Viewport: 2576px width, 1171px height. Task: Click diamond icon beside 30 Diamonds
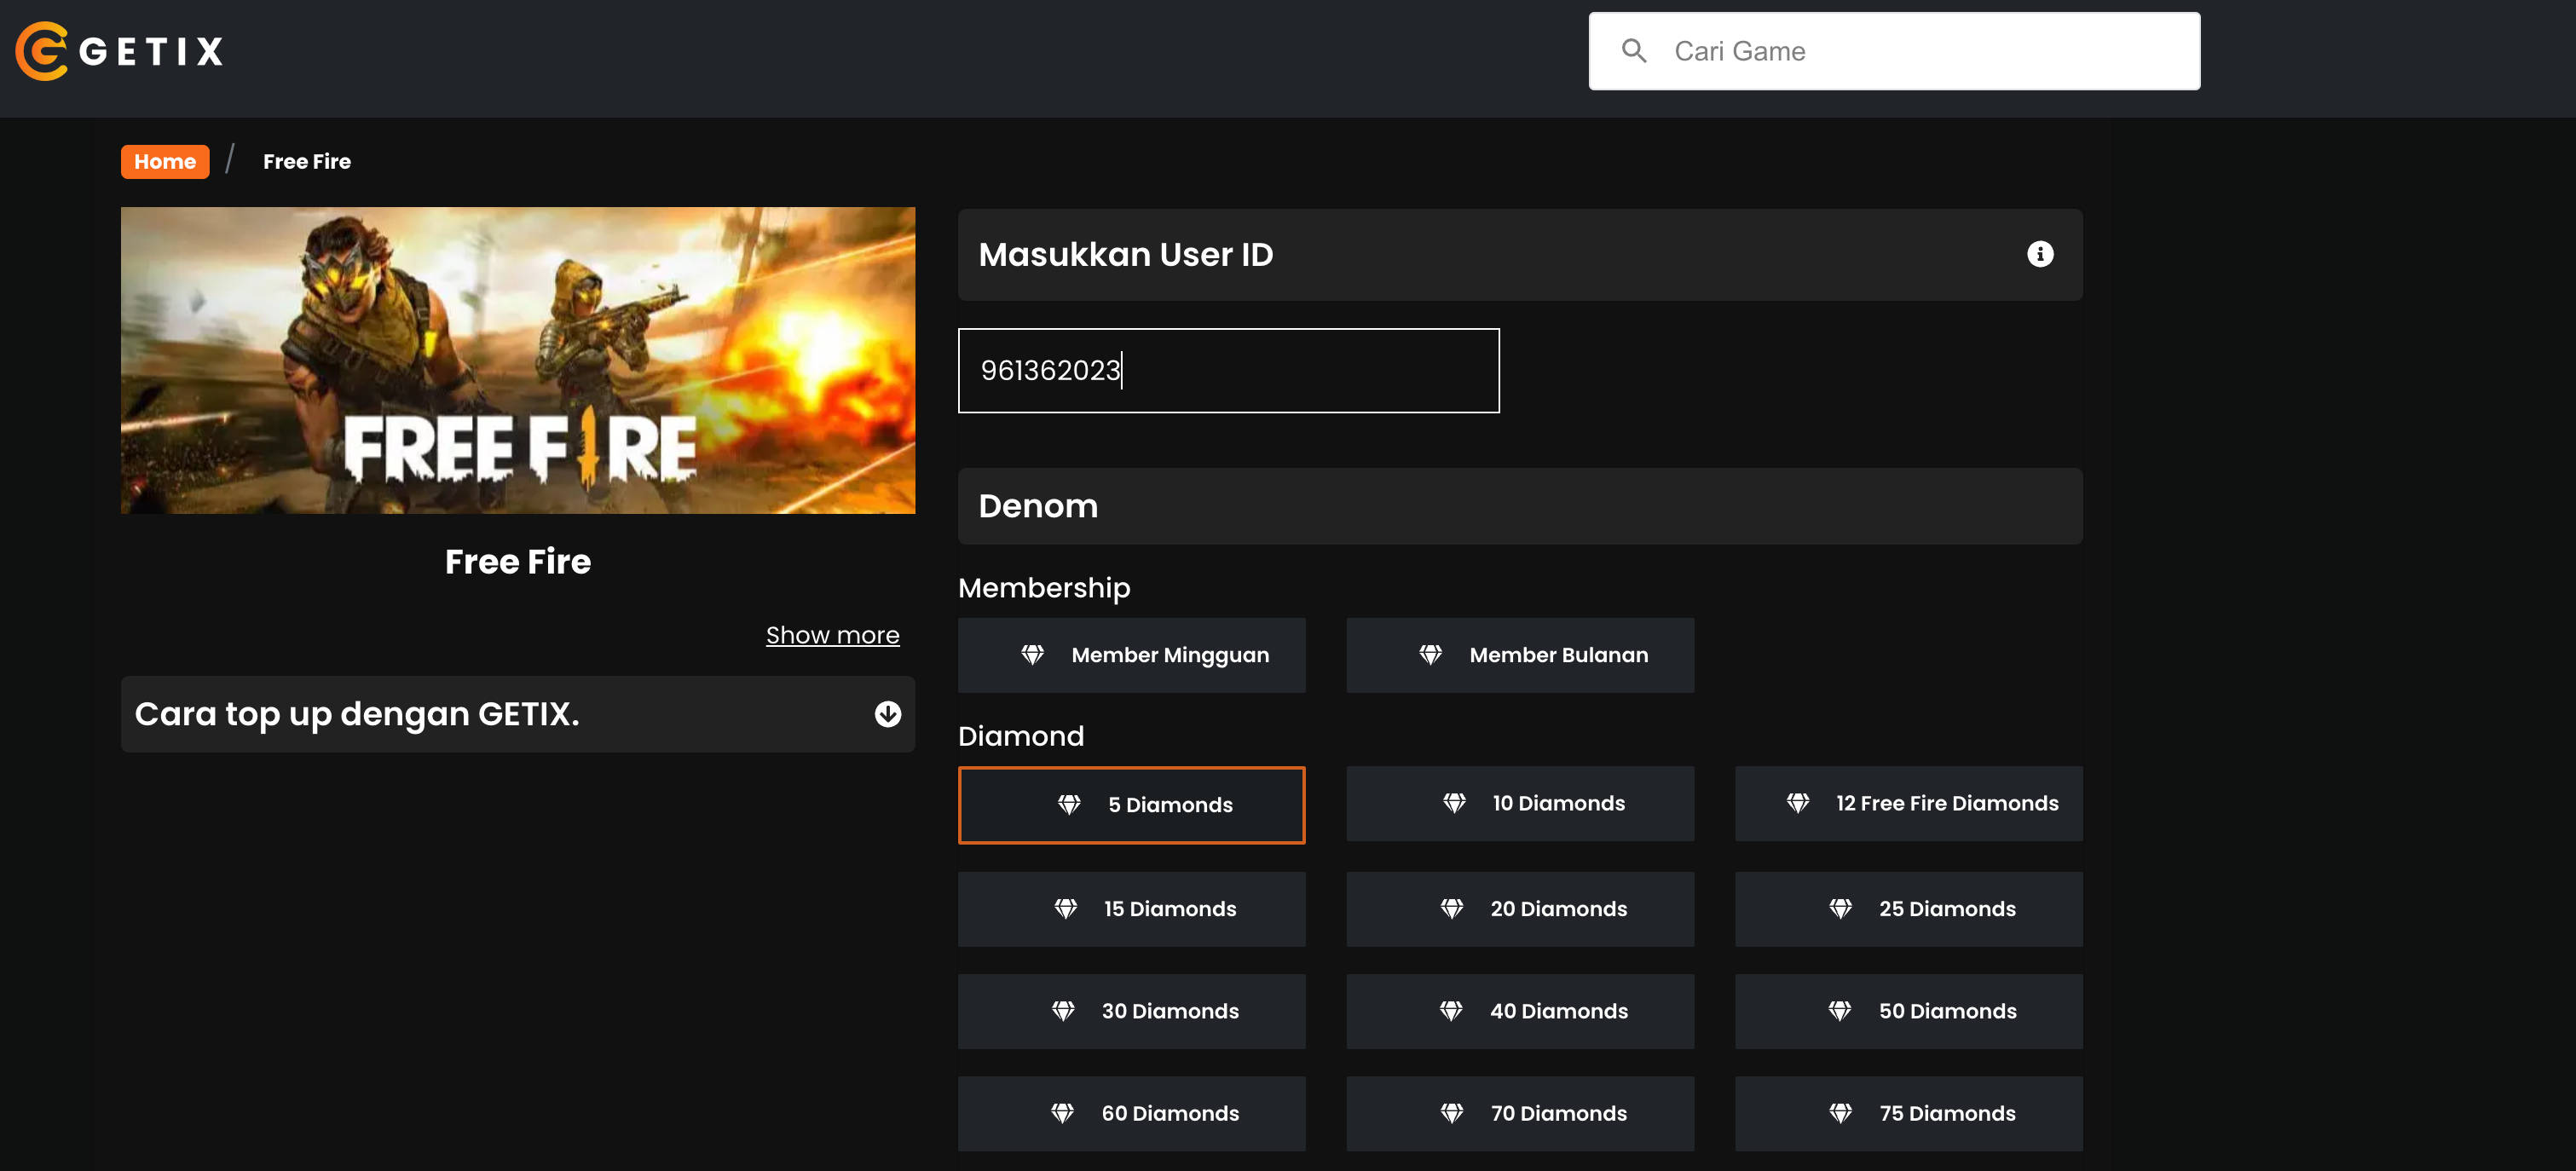pyautogui.click(x=1063, y=1011)
